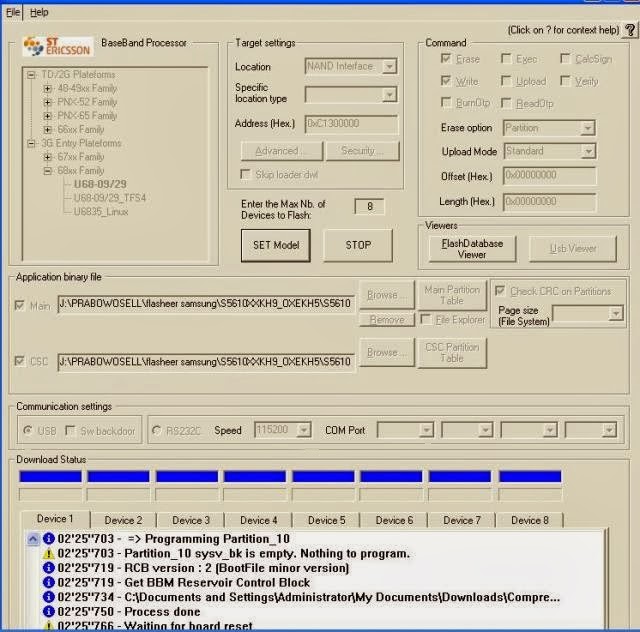Collapse the 3G Entry Plateforms node

31,143
